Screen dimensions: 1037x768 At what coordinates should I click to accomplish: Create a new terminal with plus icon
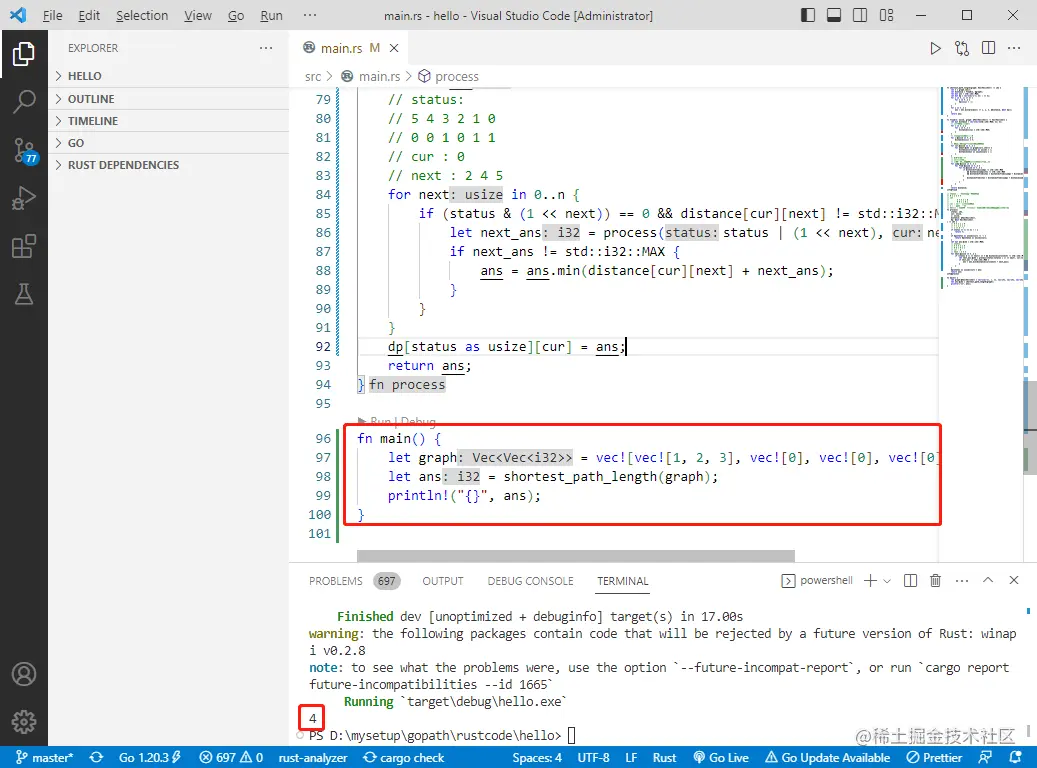(x=870, y=581)
